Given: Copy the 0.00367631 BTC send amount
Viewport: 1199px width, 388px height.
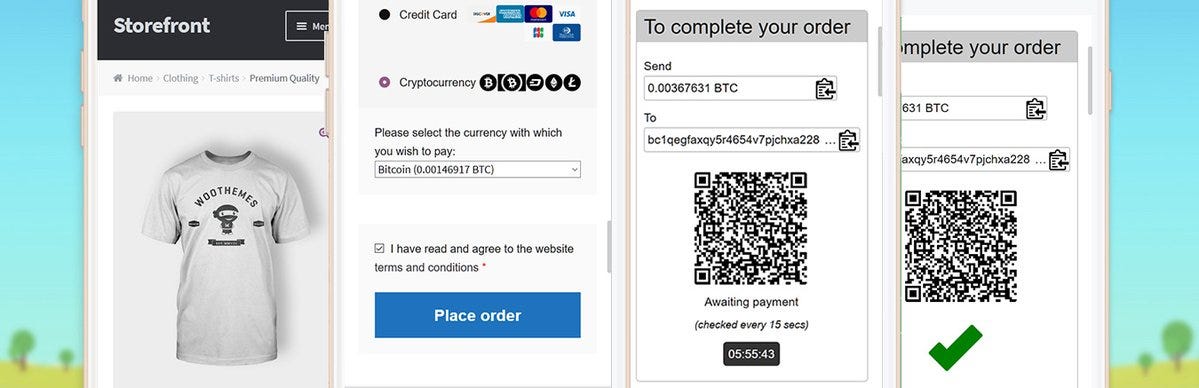Looking at the screenshot, I should click(x=825, y=89).
